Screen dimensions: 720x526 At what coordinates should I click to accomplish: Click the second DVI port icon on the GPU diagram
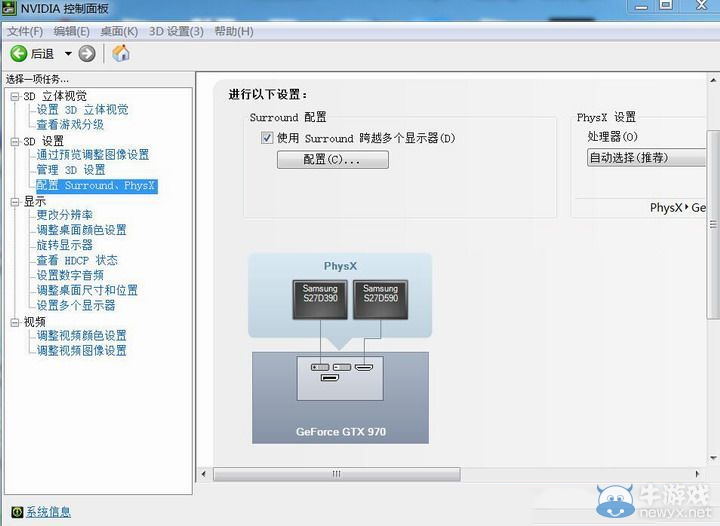click(342, 367)
